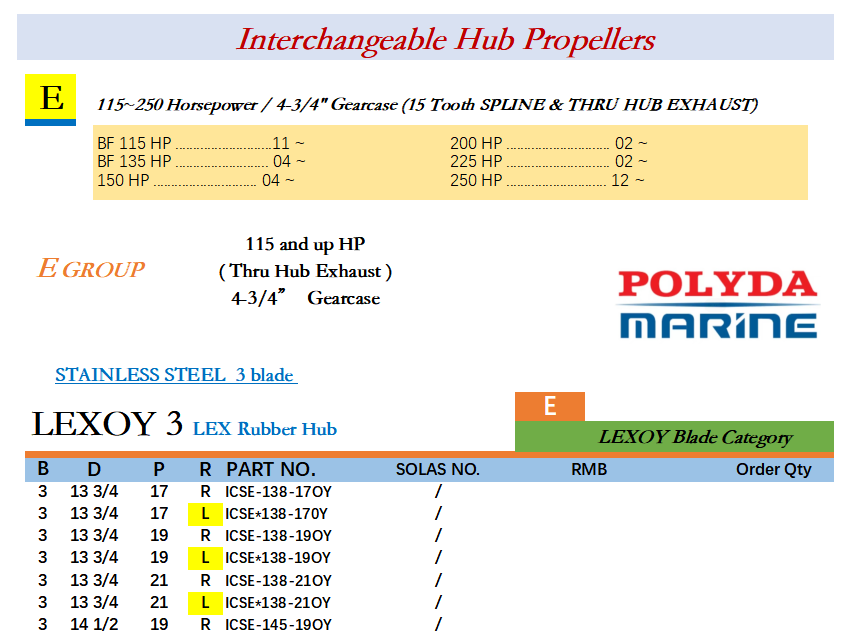Select the Order Qty column header
863x634 pixels.
click(x=774, y=469)
